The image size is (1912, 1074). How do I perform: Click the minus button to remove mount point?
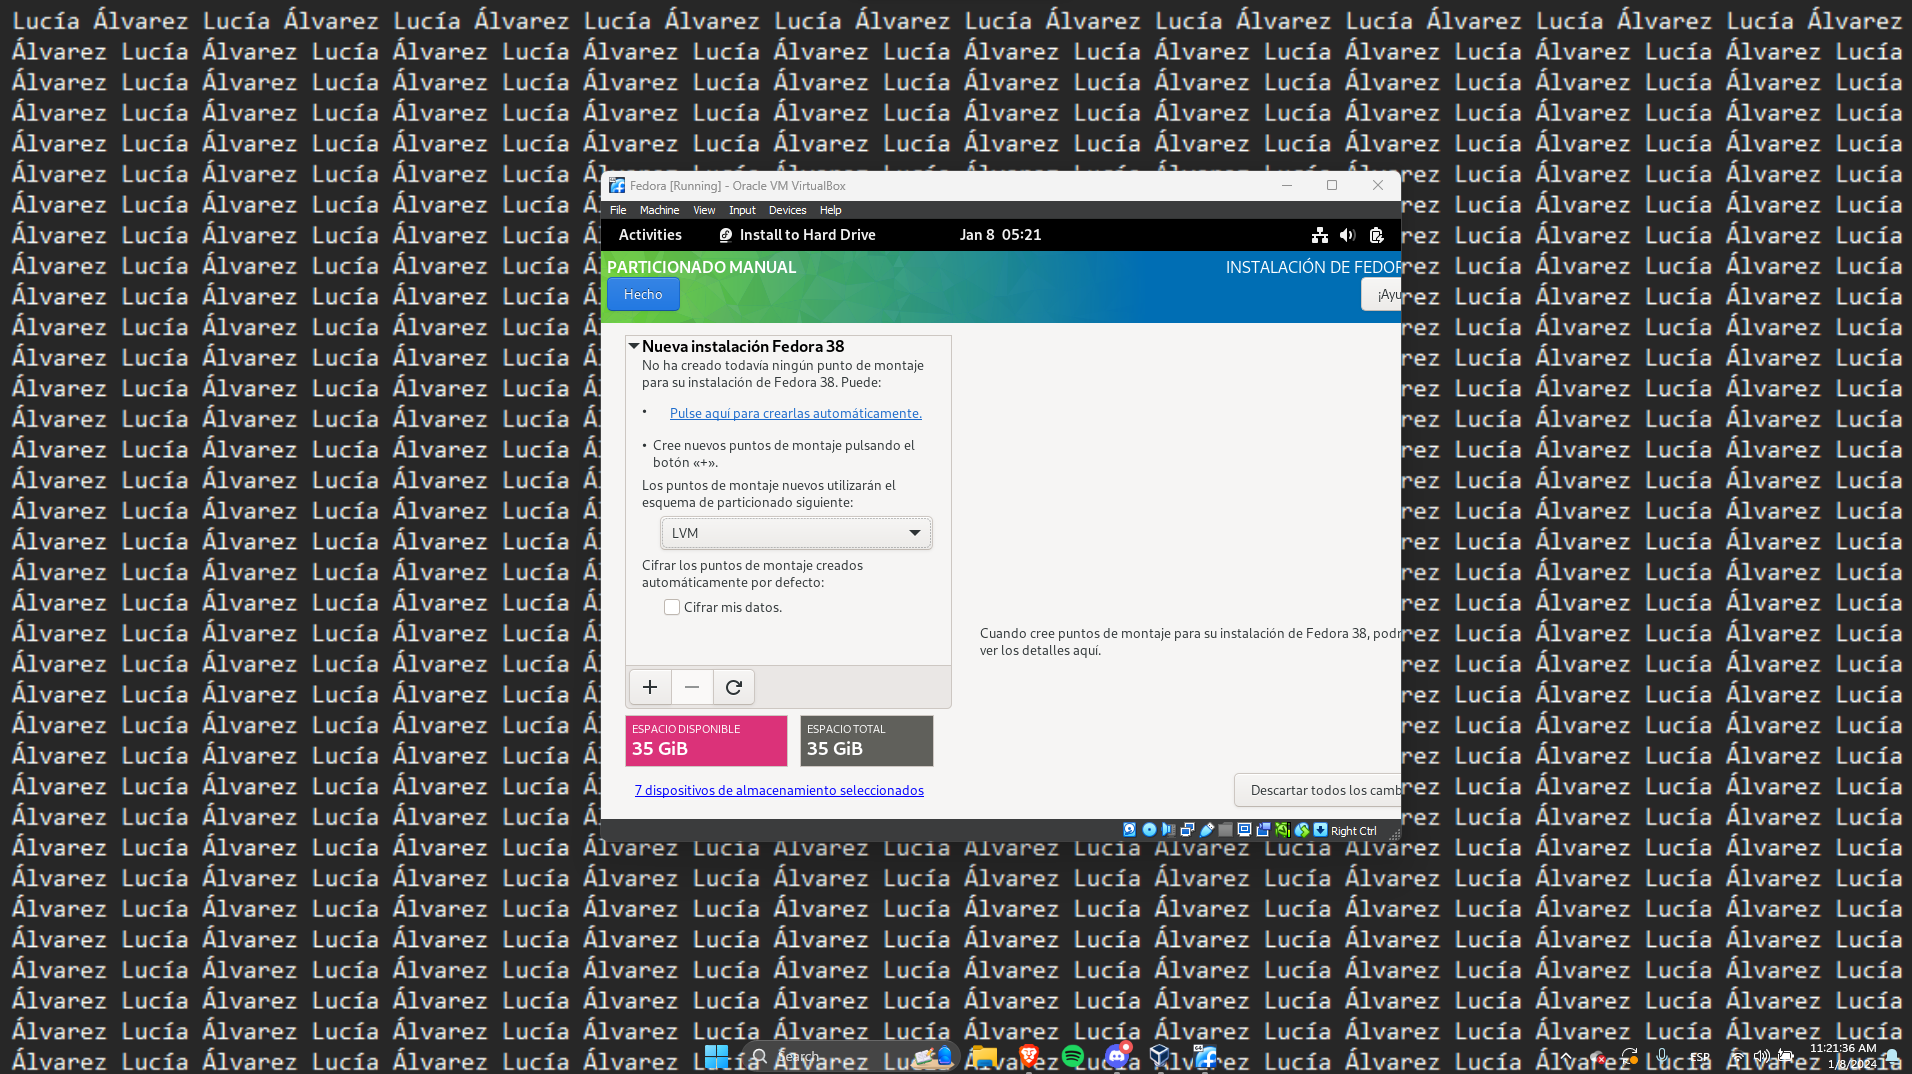point(692,687)
